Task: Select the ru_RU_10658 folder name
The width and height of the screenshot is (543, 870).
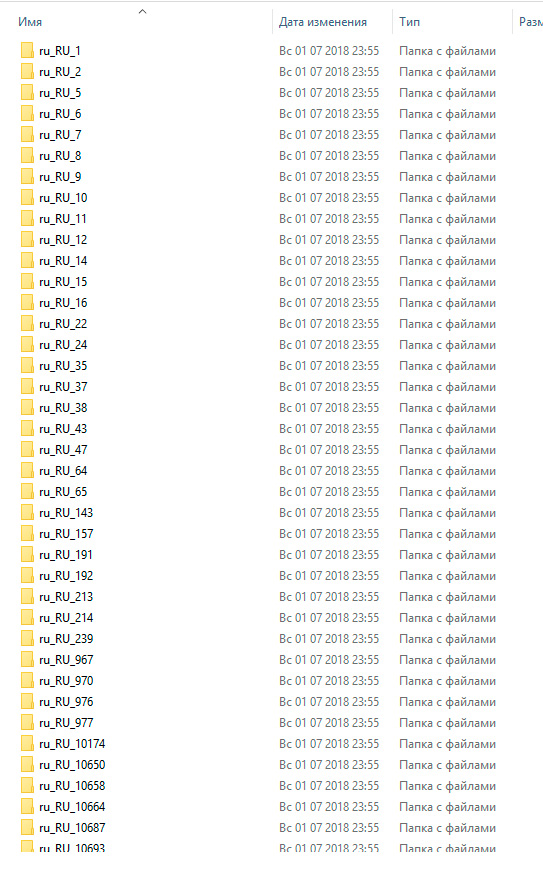Action: coord(72,786)
